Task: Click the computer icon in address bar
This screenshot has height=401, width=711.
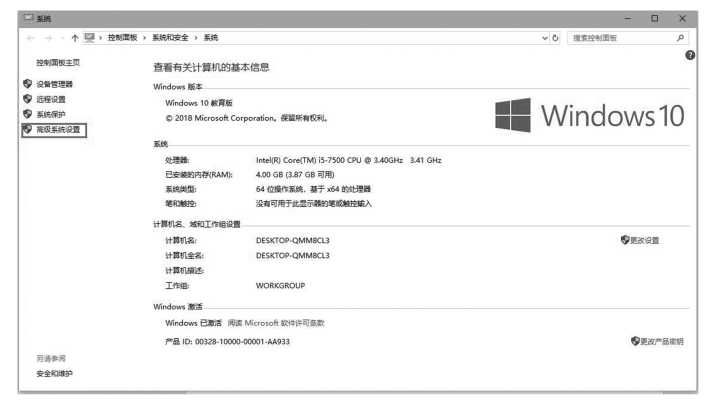Action: pyautogui.click(x=89, y=38)
